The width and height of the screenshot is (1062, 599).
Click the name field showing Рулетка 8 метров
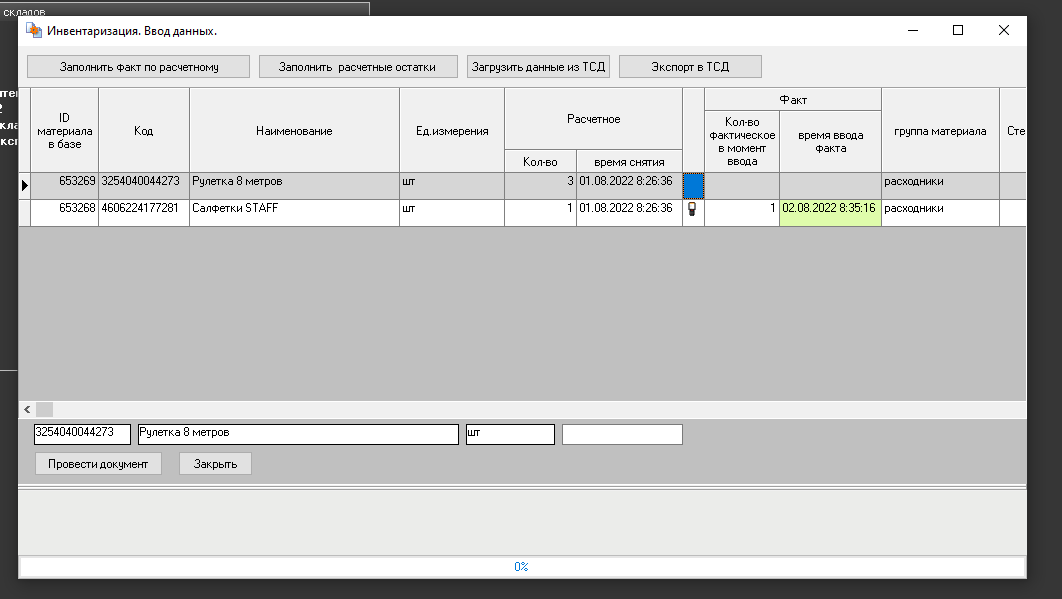[x=297, y=434]
